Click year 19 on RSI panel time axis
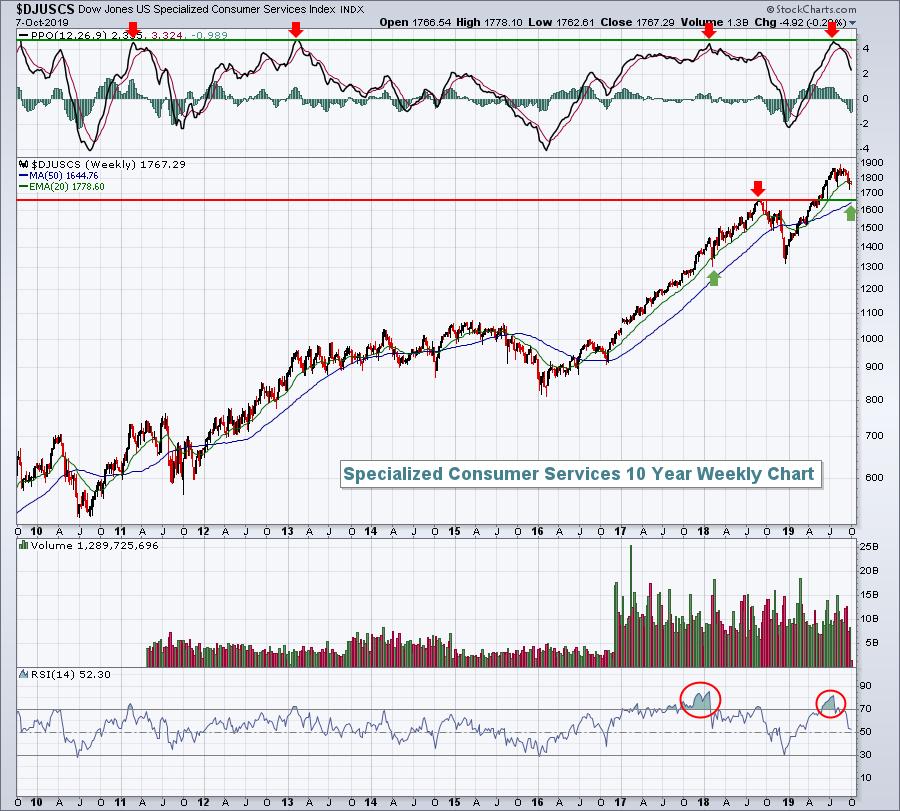Image resolution: width=900 pixels, height=811 pixels. point(788,802)
